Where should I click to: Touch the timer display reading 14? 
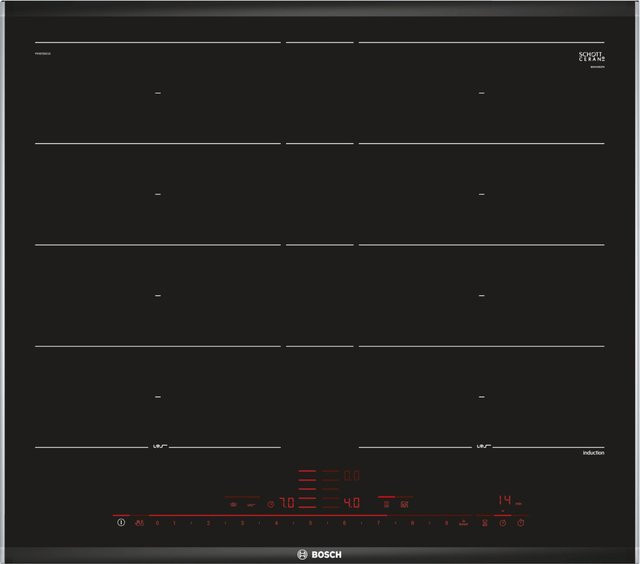(505, 500)
